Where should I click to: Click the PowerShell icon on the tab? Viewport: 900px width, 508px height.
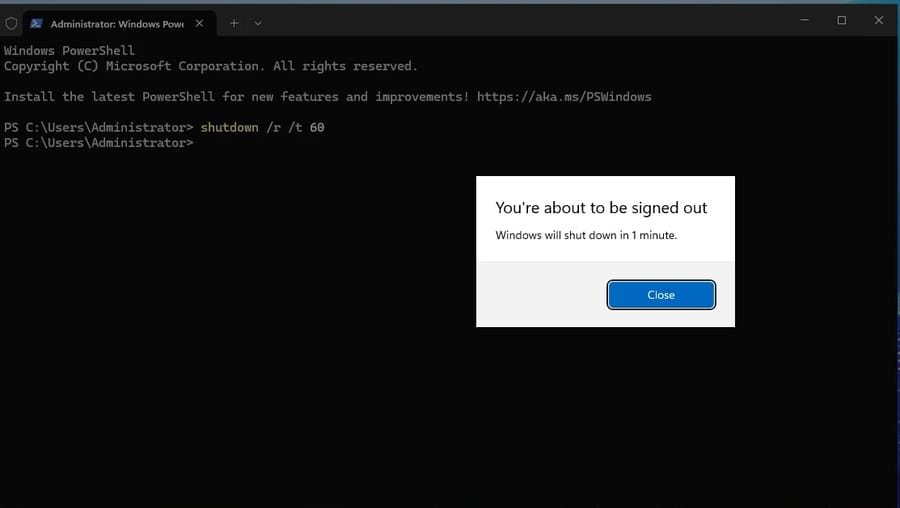coord(36,23)
